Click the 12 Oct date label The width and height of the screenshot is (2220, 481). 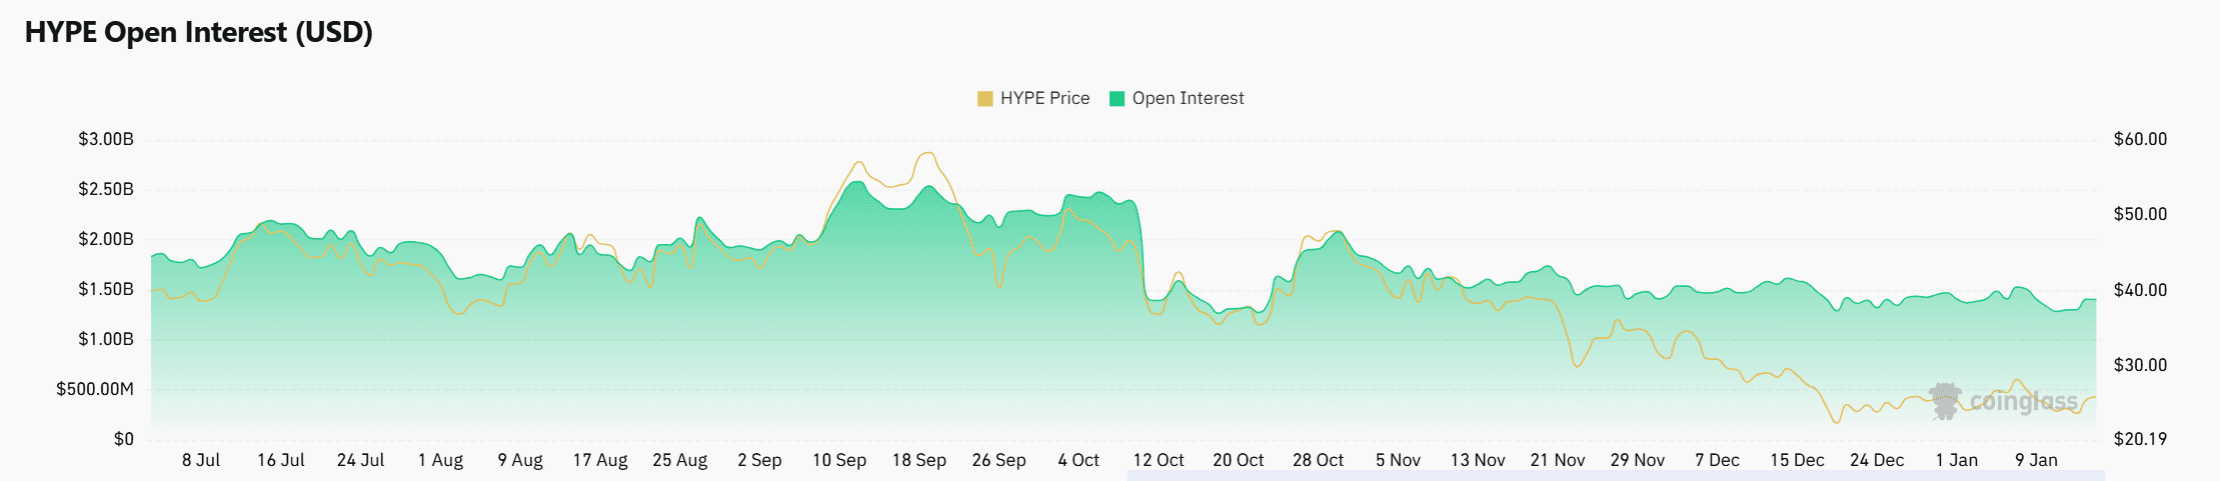(1158, 460)
